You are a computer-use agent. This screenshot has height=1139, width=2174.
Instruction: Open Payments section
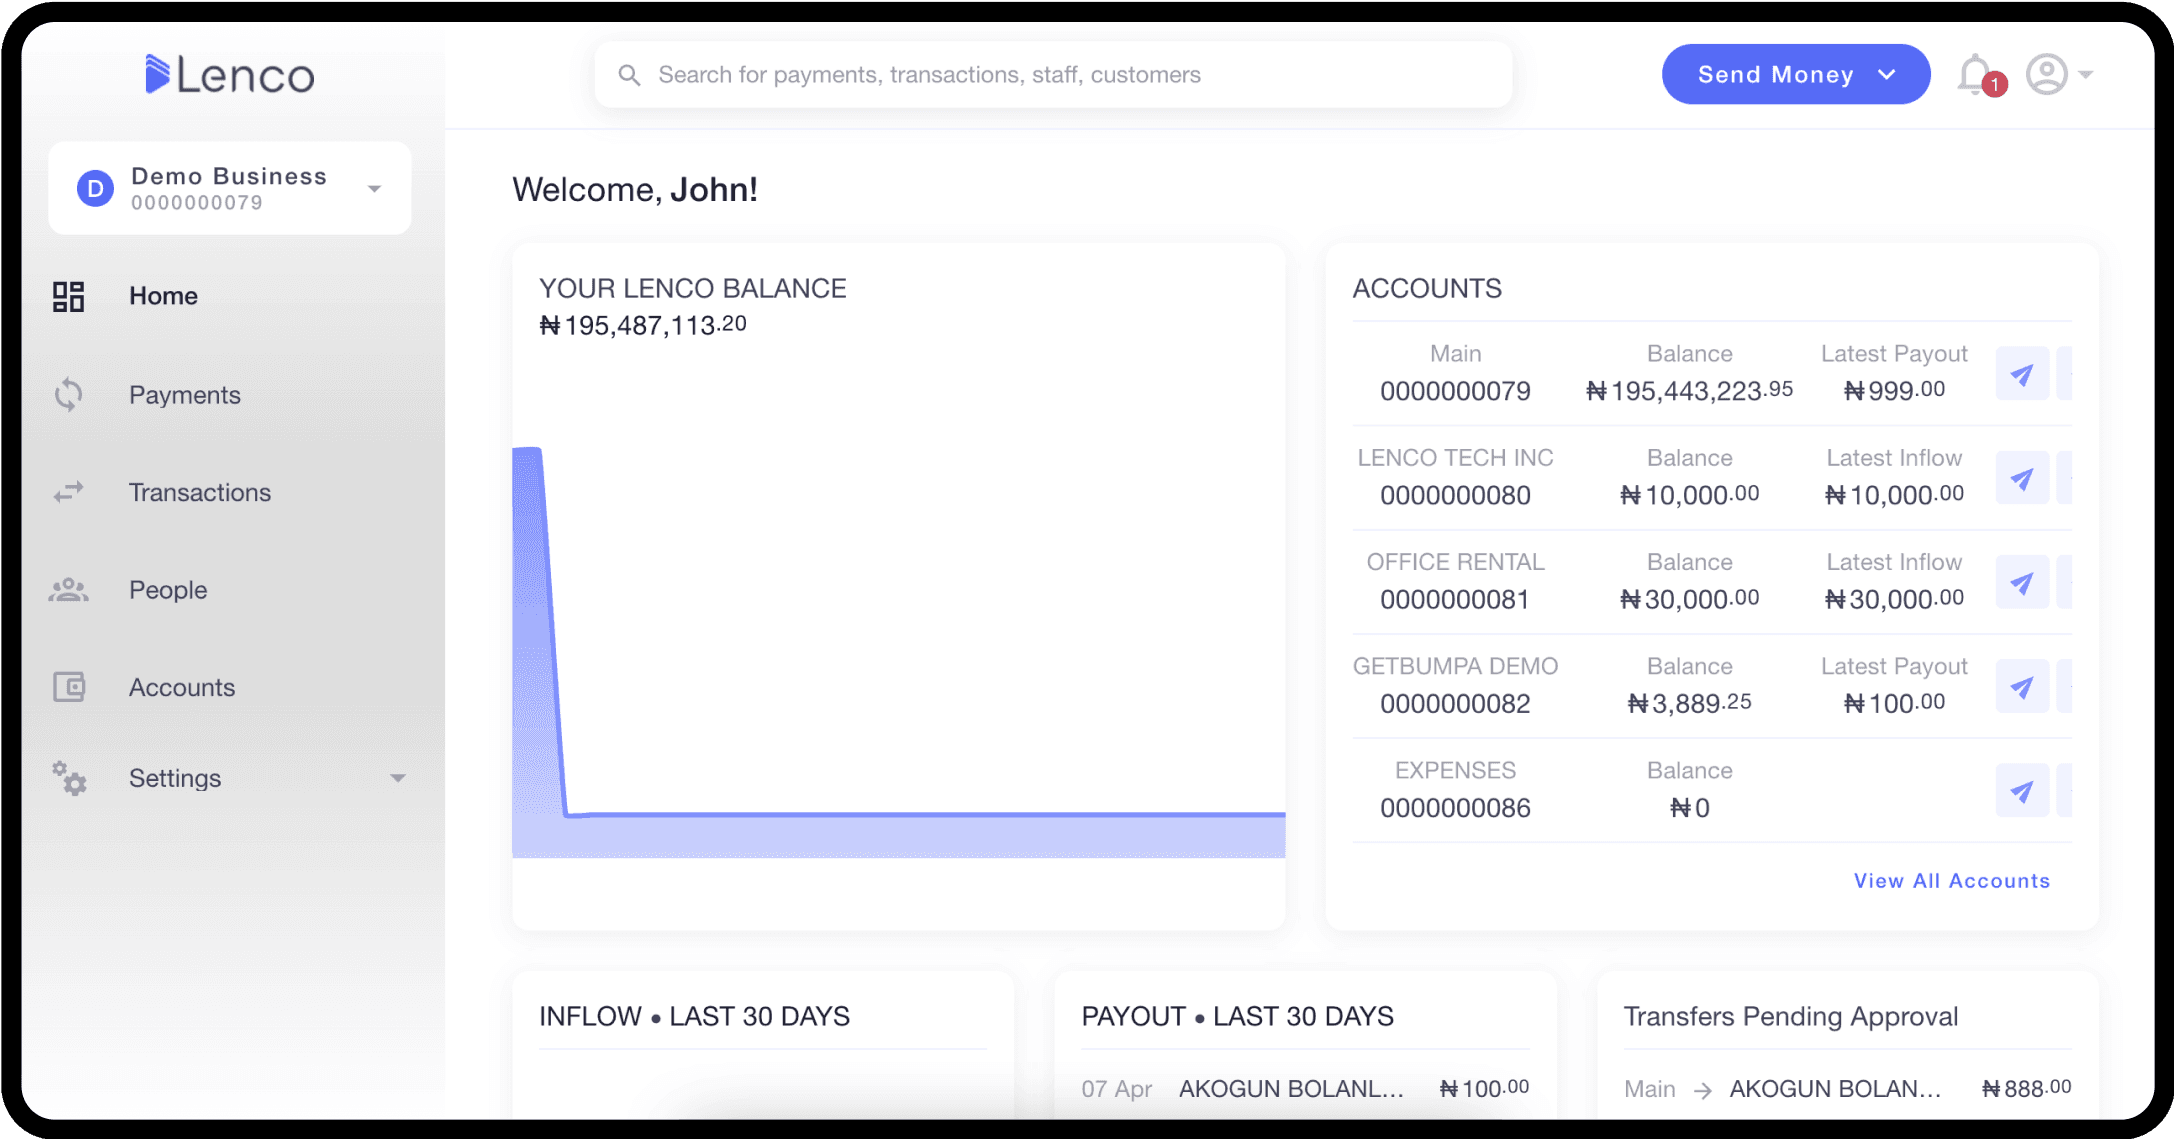point(185,395)
